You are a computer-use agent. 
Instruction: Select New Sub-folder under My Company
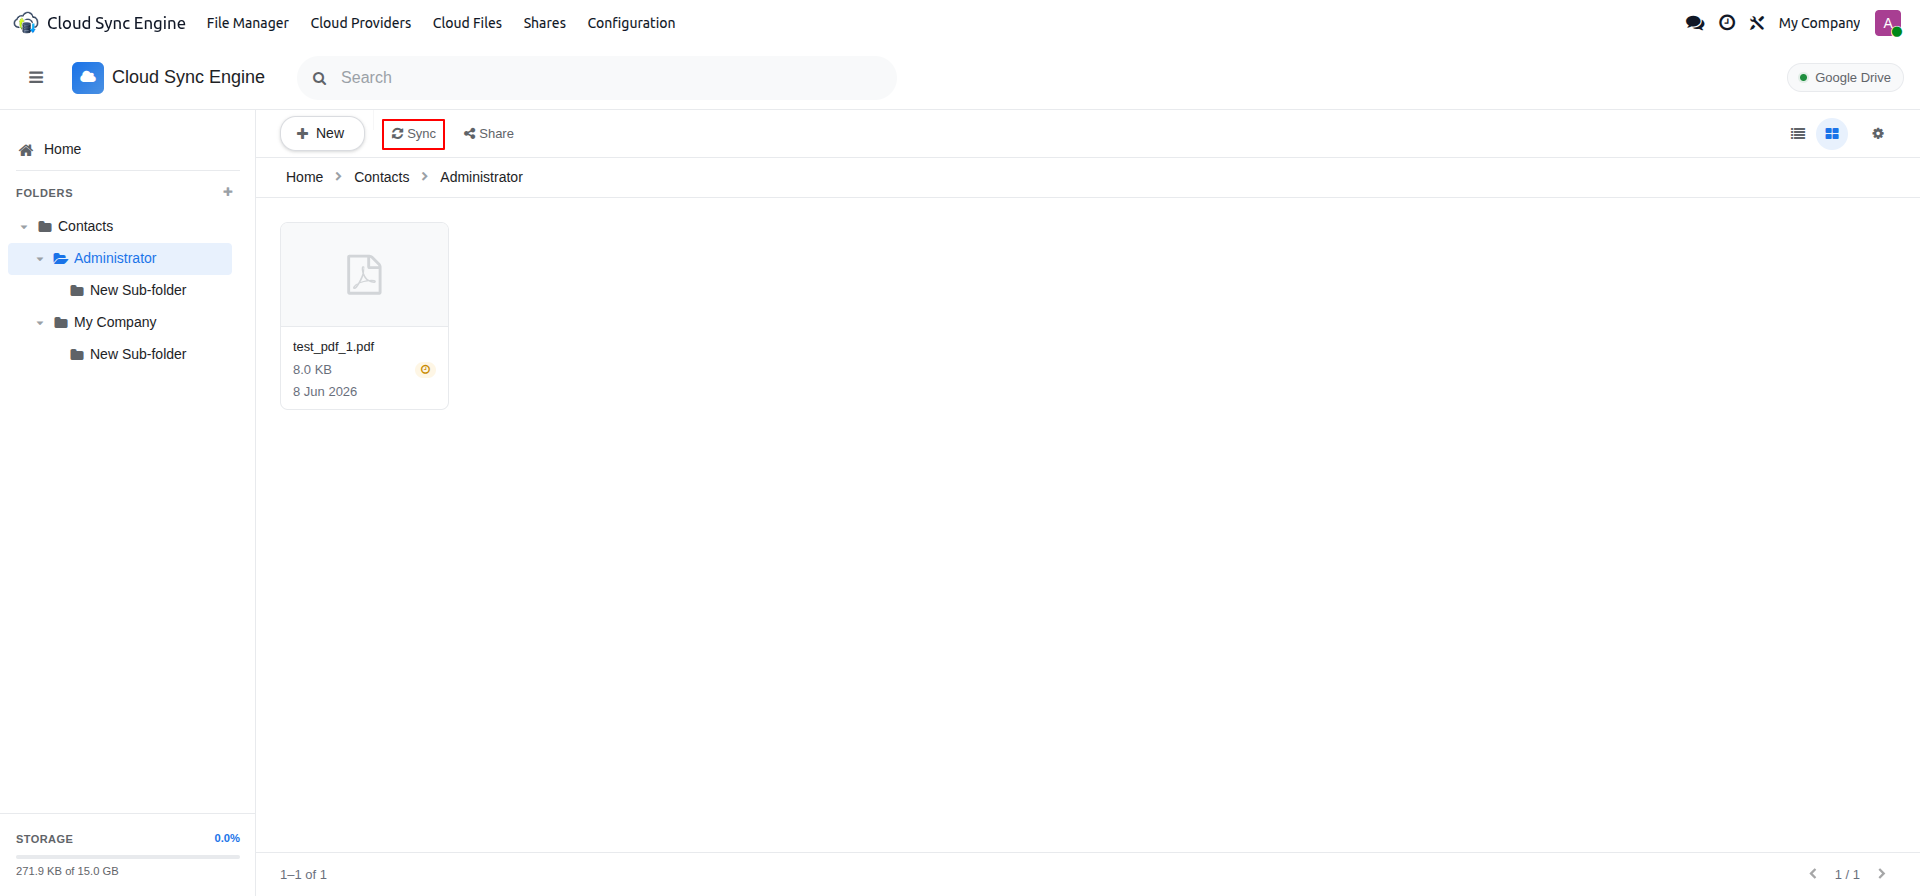[x=138, y=354]
